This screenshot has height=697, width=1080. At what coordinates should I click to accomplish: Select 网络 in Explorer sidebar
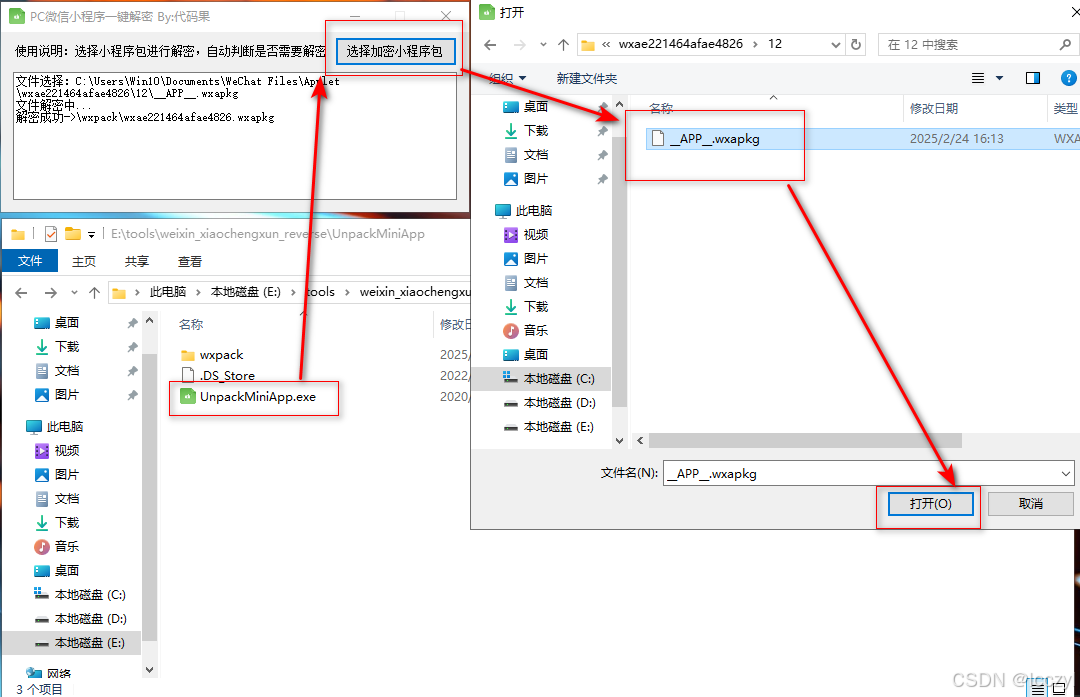tap(59, 674)
